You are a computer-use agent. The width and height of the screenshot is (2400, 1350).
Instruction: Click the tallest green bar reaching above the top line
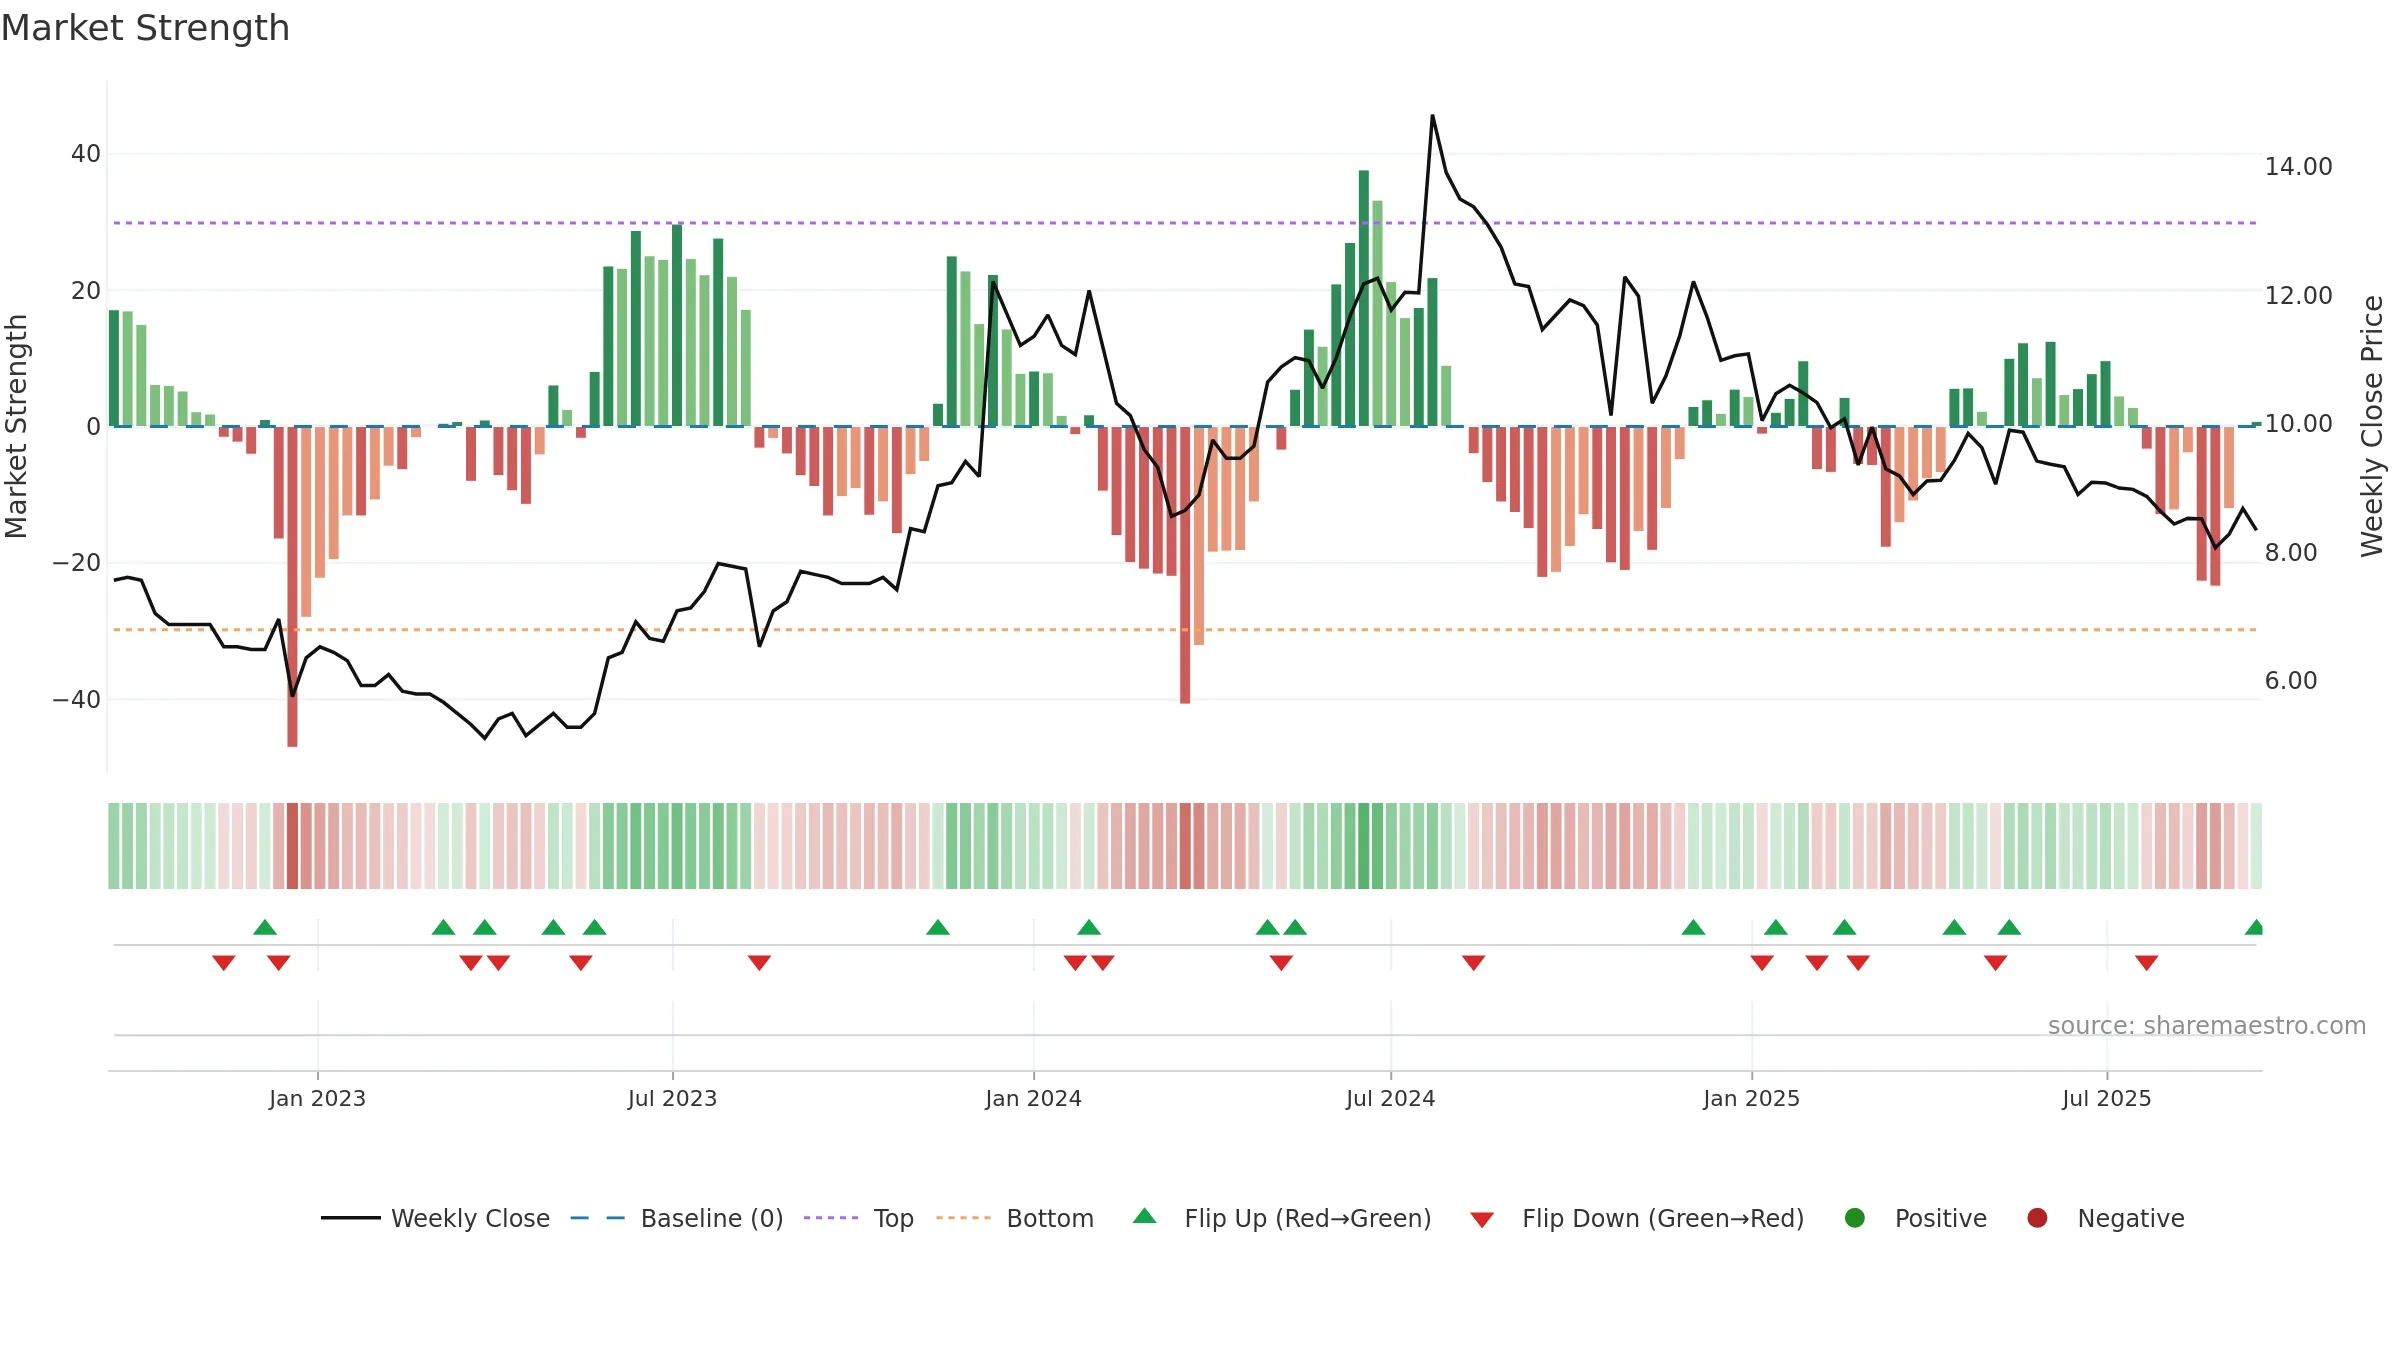(1364, 298)
